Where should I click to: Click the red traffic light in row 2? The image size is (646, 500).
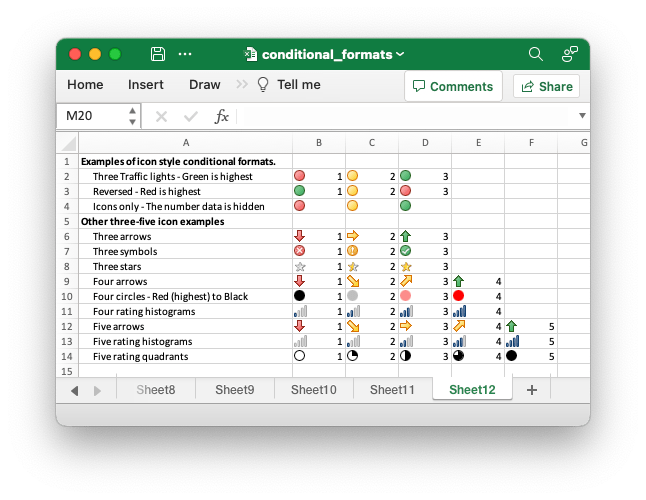click(x=300, y=176)
